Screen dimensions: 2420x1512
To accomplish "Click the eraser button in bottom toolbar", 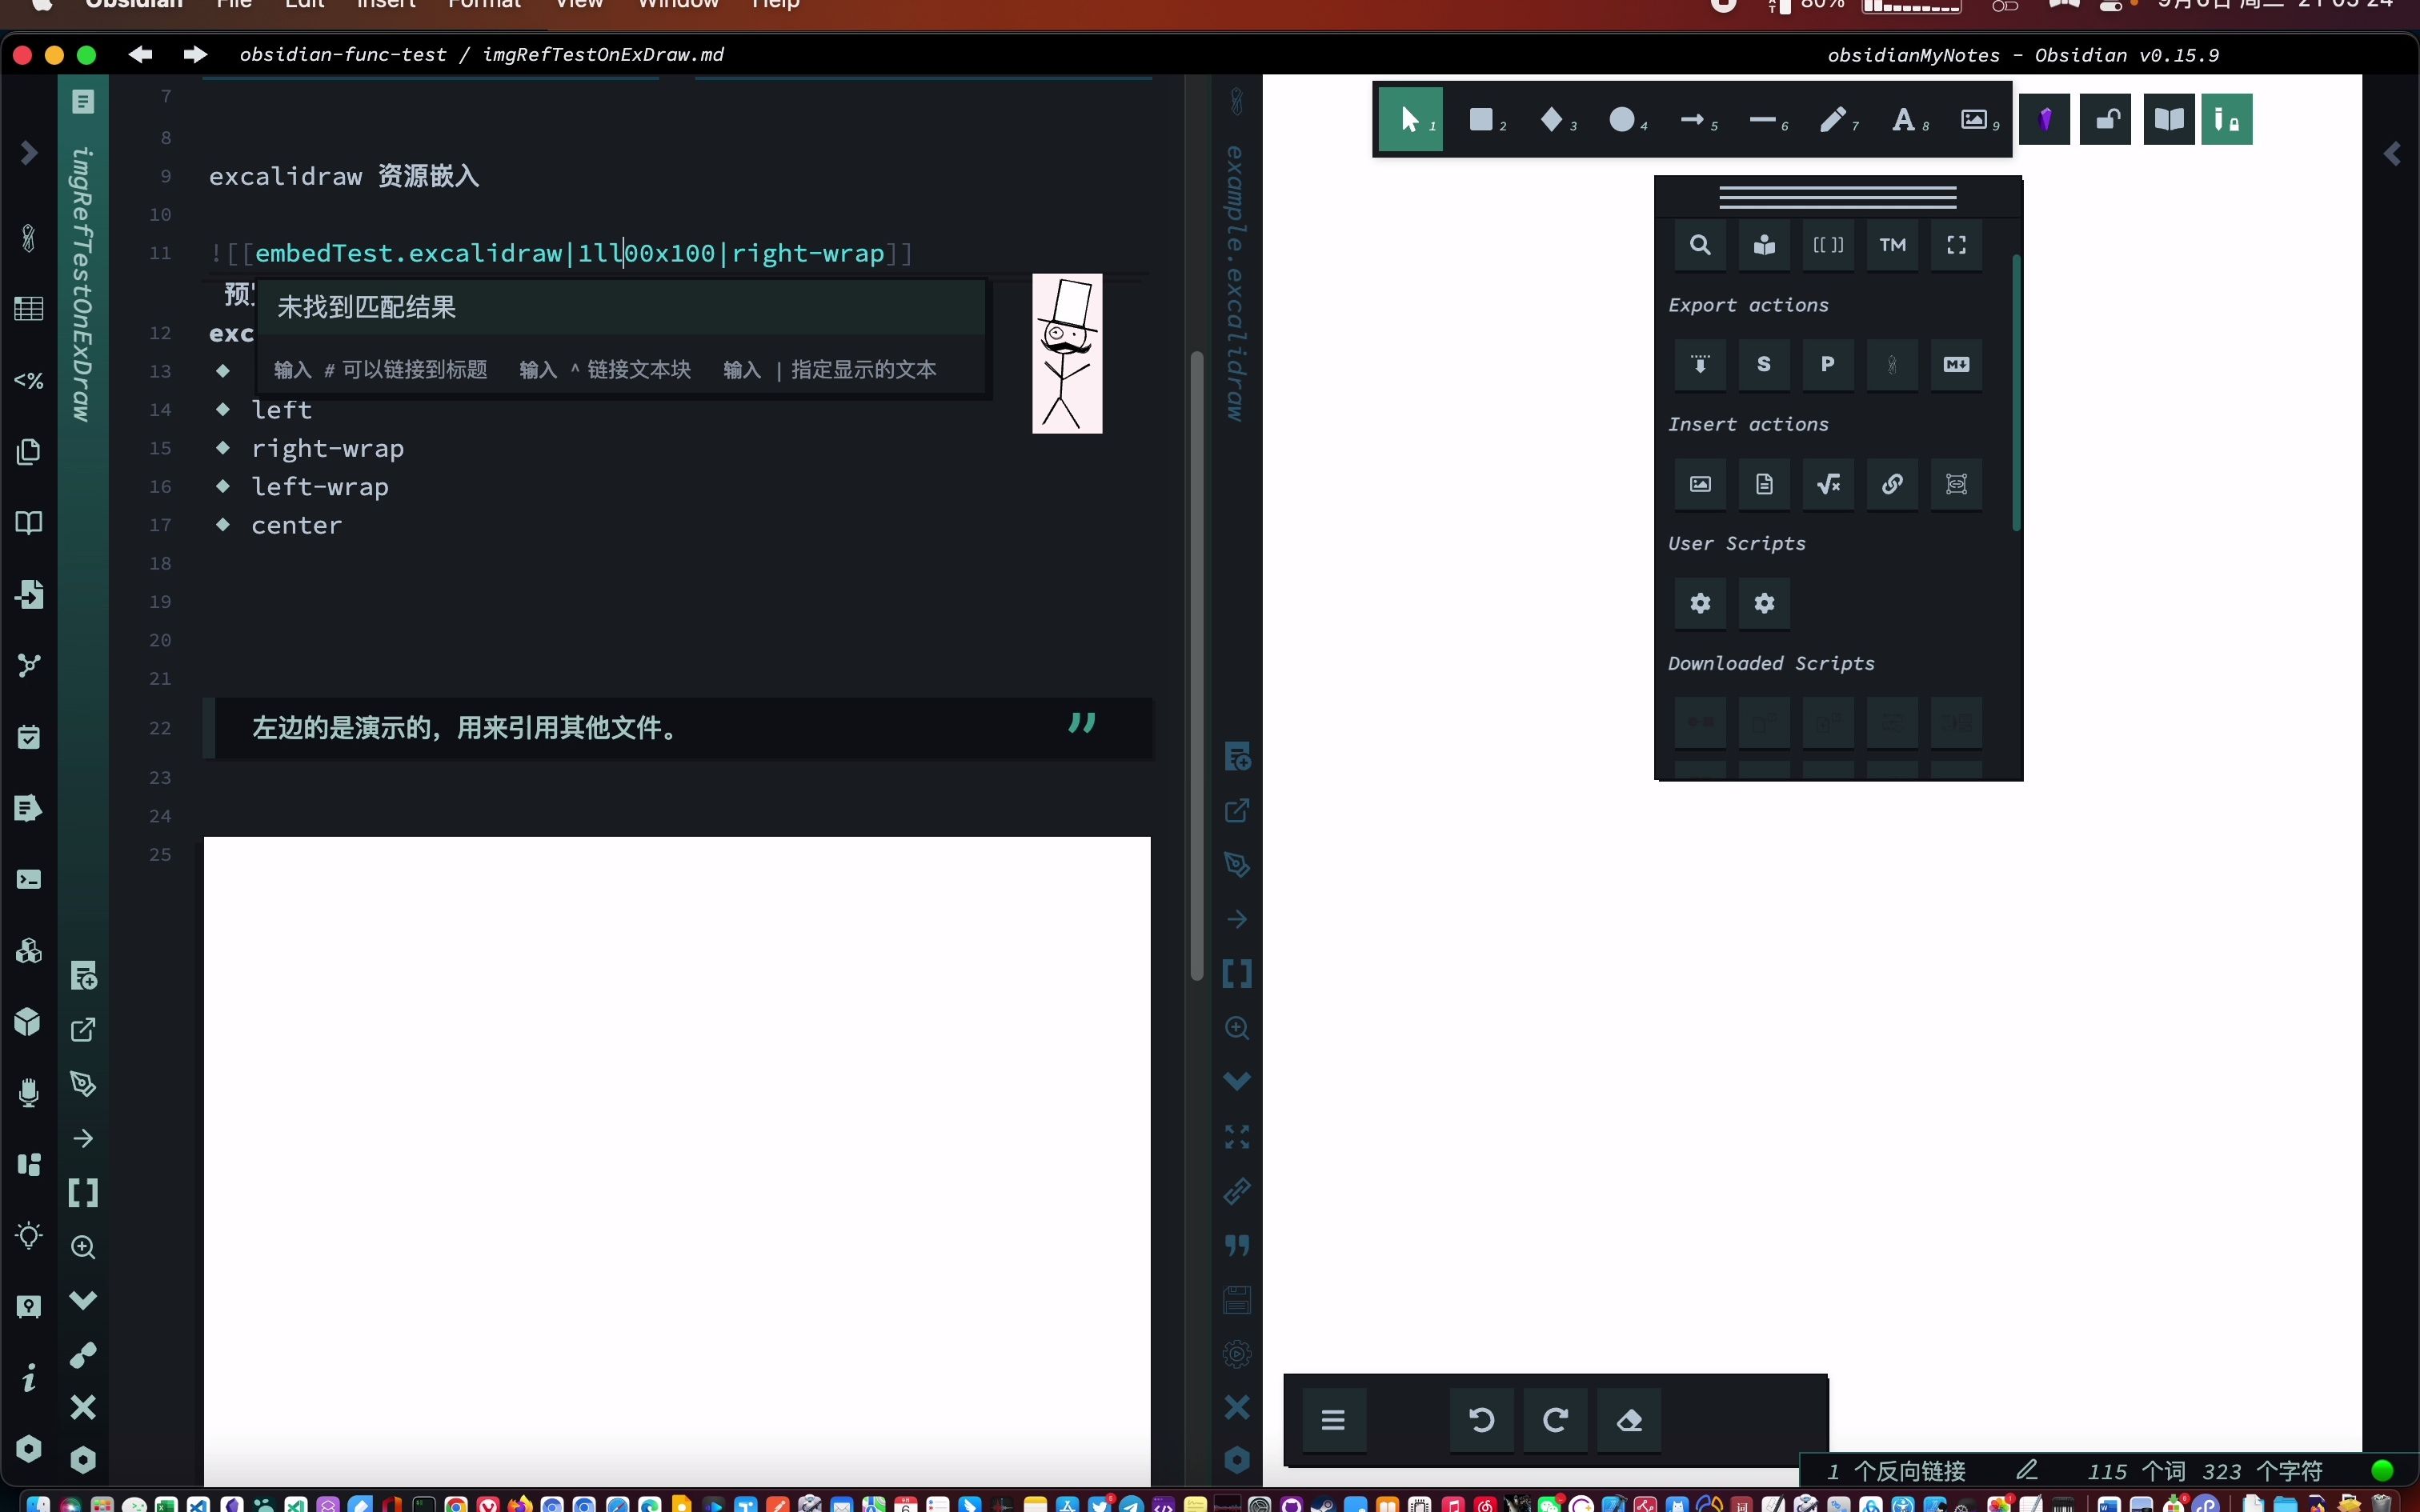I will [x=1629, y=1420].
